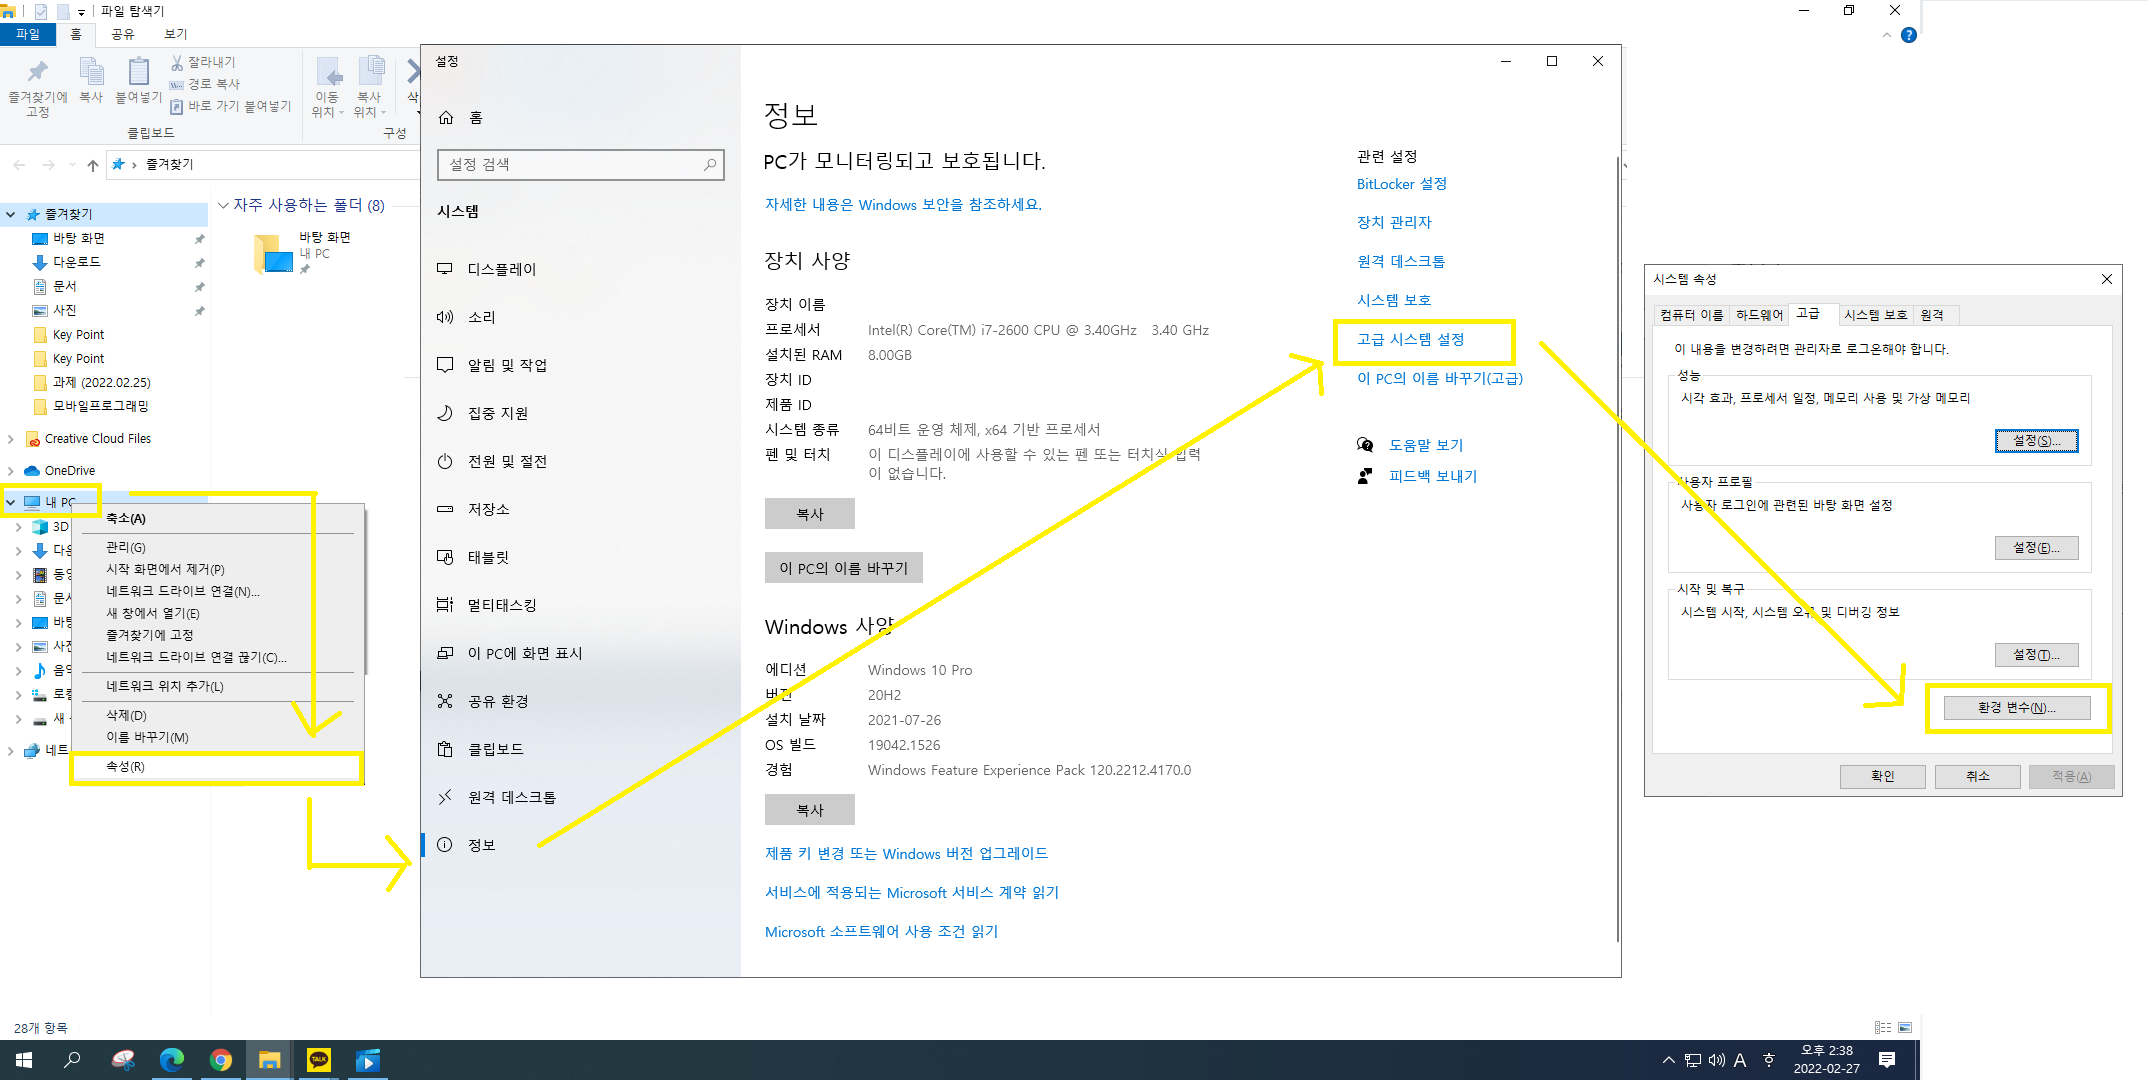Click the File Explorer help question mark icon

click(x=1908, y=35)
